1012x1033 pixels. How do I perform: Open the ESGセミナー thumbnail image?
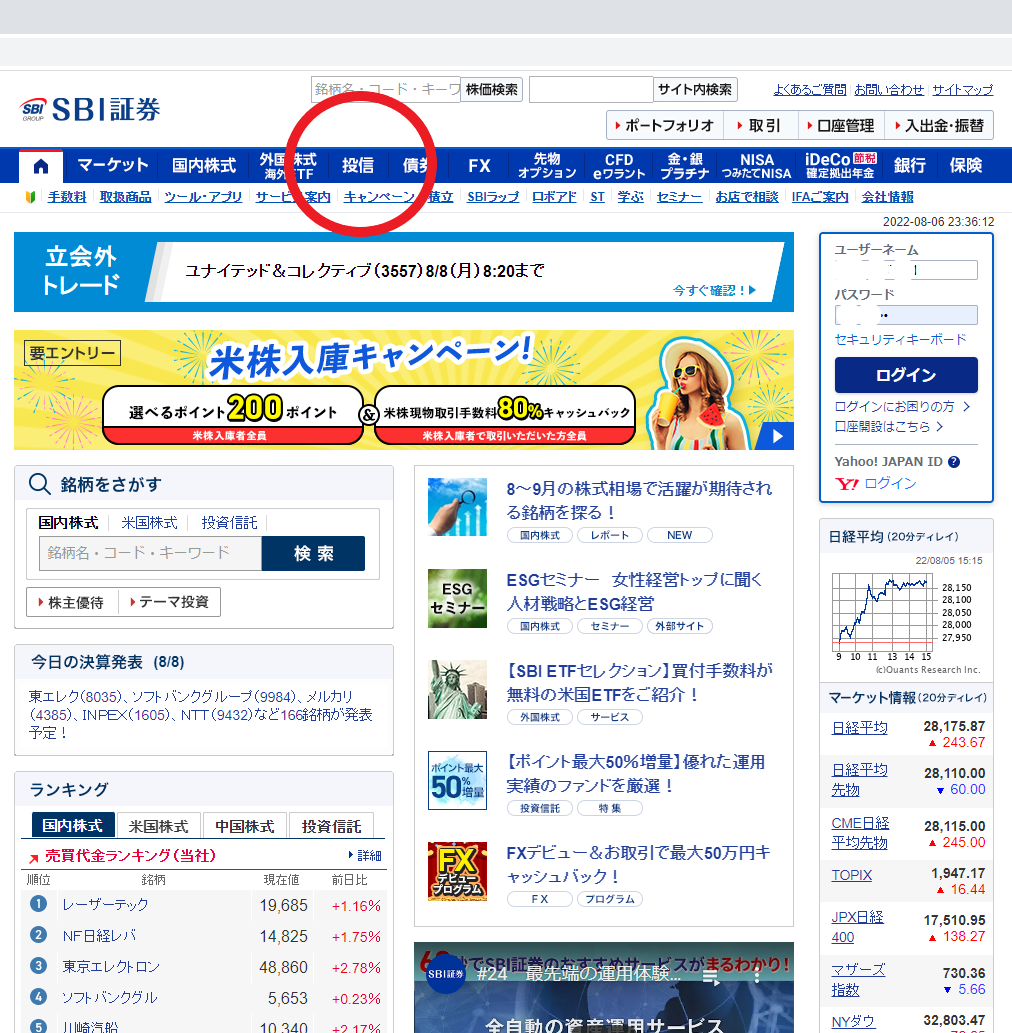(457, 598)
